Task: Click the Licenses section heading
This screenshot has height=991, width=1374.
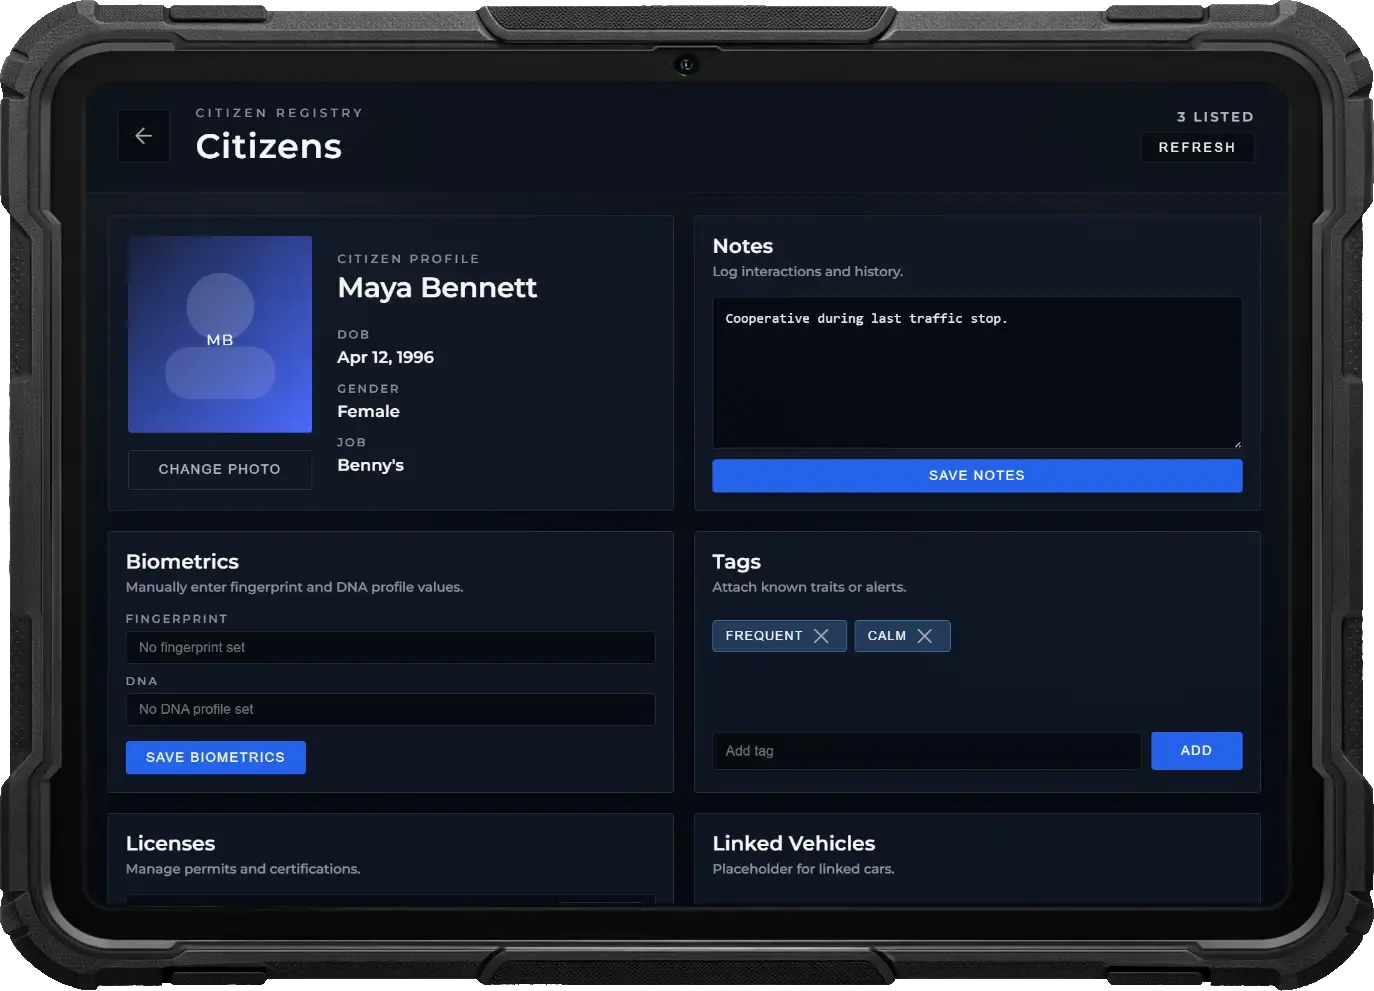Action: pyautogui.click(x=170, y=843)
